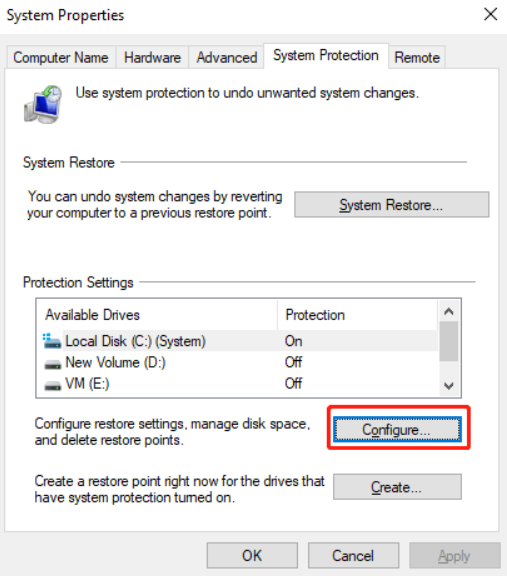This screenshot has width=507, height=576.
Task: Launch System Restore button
Action: tap(392, 205)
